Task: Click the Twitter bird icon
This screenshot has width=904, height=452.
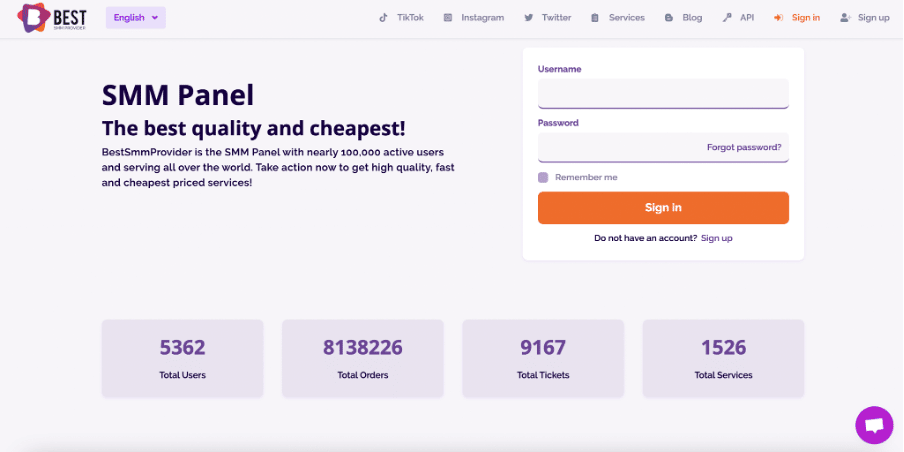Action: tap(529, 18)
